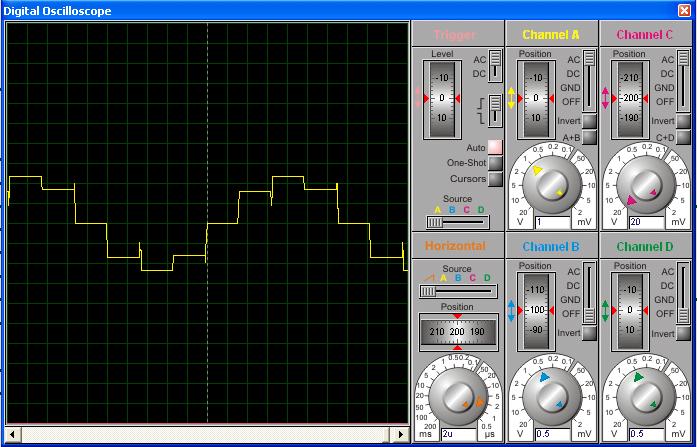
Task: Click the trigger AC/DC coupling switch
Action: pyautogui.click(x=495, y=66)
